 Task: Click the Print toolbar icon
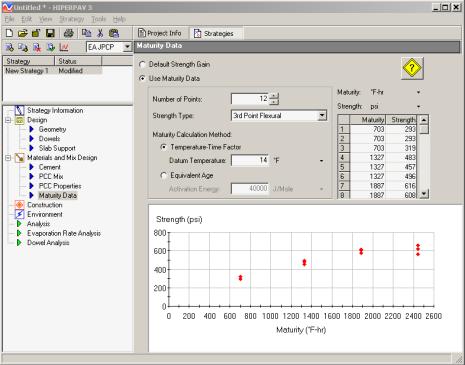69,33
